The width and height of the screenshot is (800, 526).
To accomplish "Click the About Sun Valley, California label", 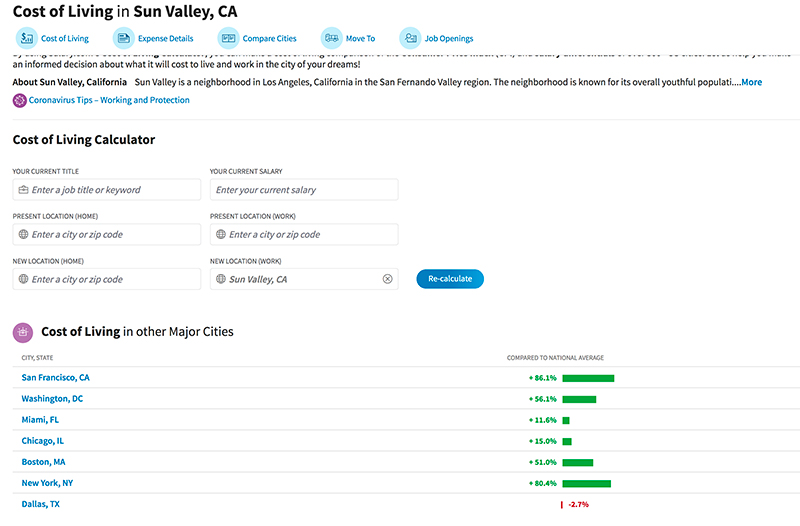I will coord(69,82).
